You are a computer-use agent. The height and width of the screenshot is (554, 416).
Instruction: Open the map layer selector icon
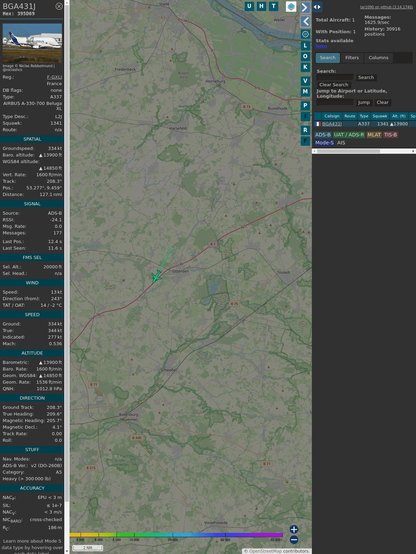[x=291, y=7]
